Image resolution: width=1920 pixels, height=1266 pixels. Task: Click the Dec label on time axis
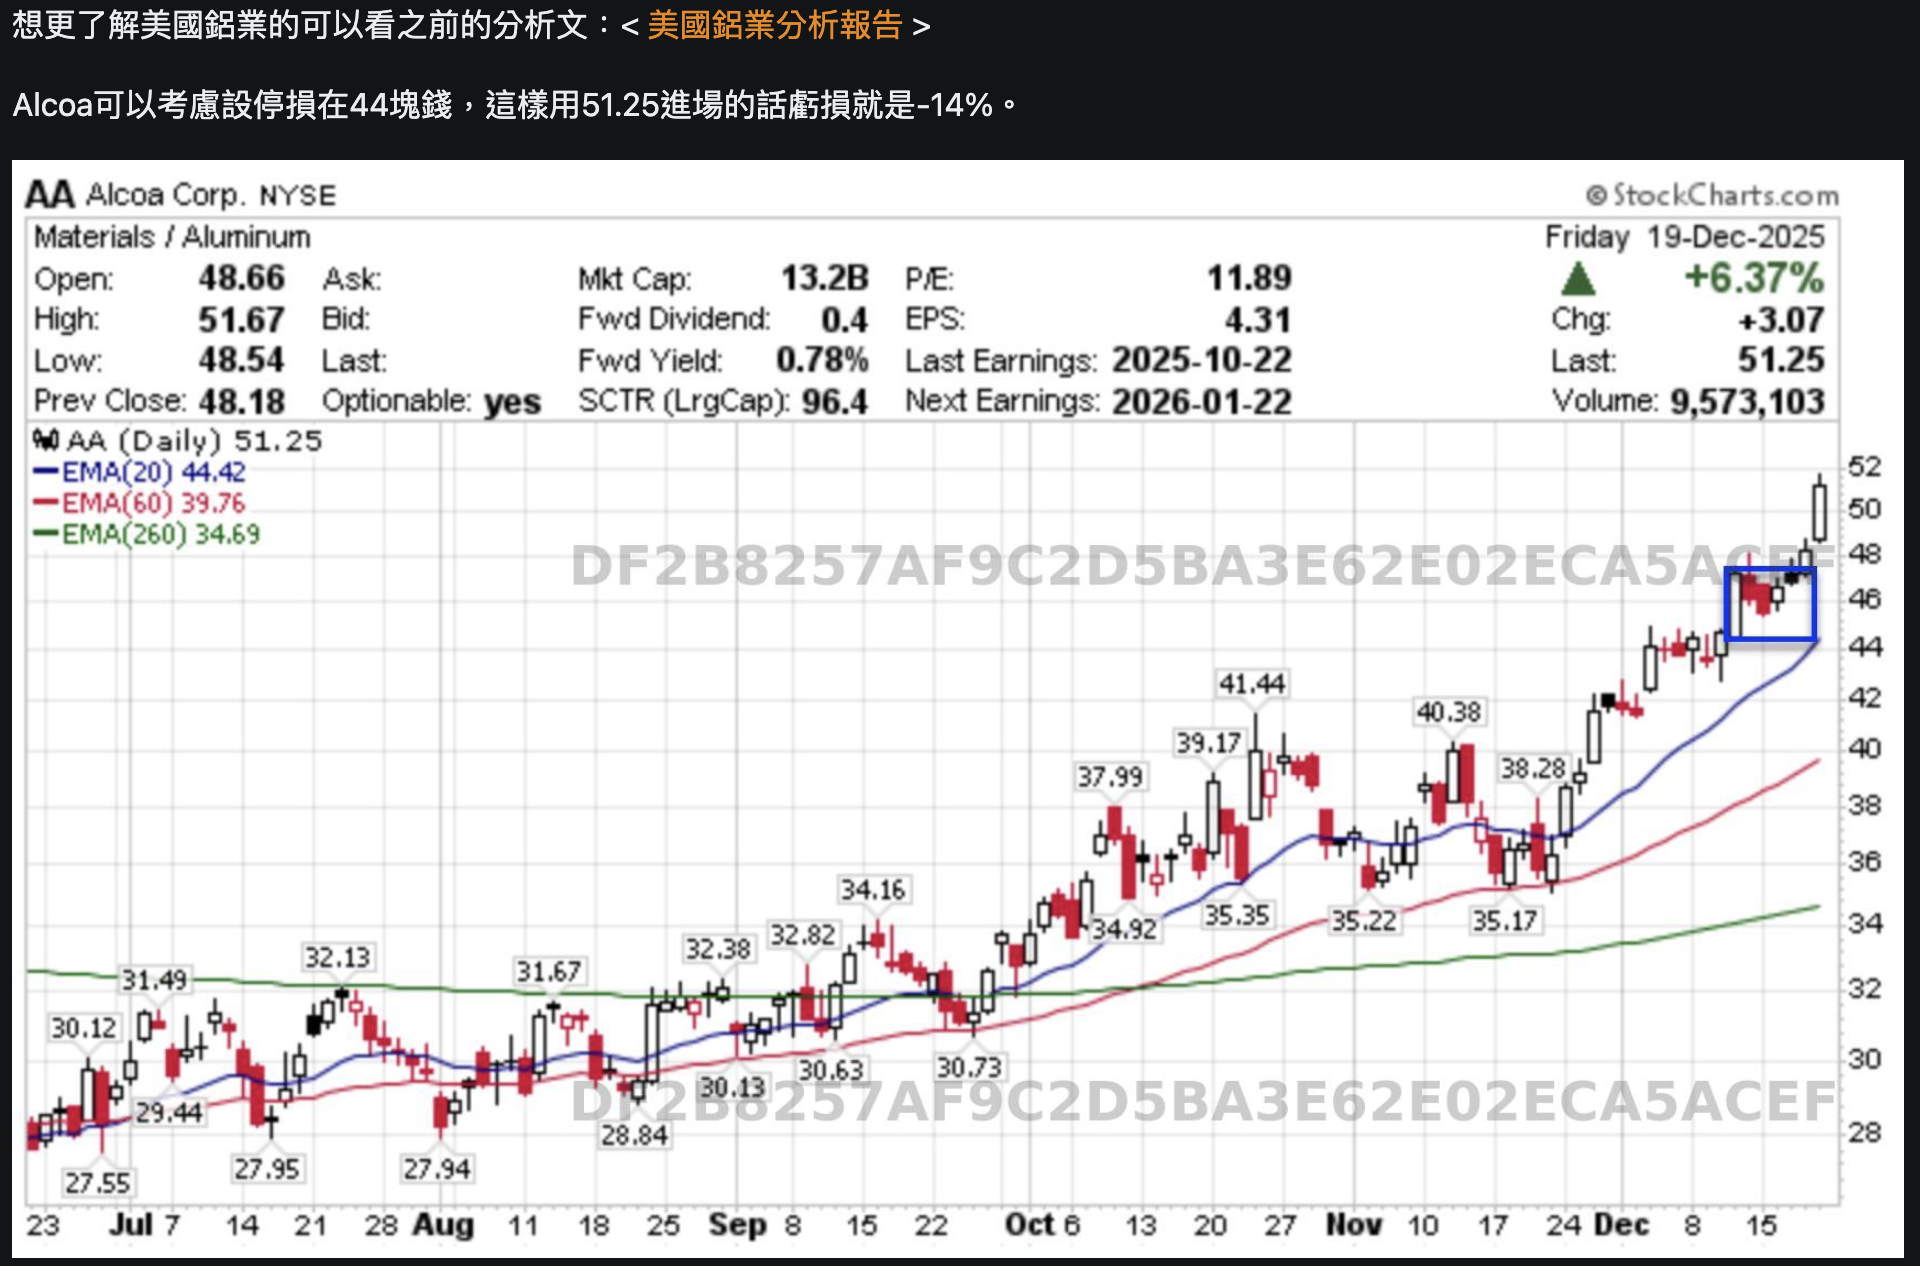click(1620, 1224)
